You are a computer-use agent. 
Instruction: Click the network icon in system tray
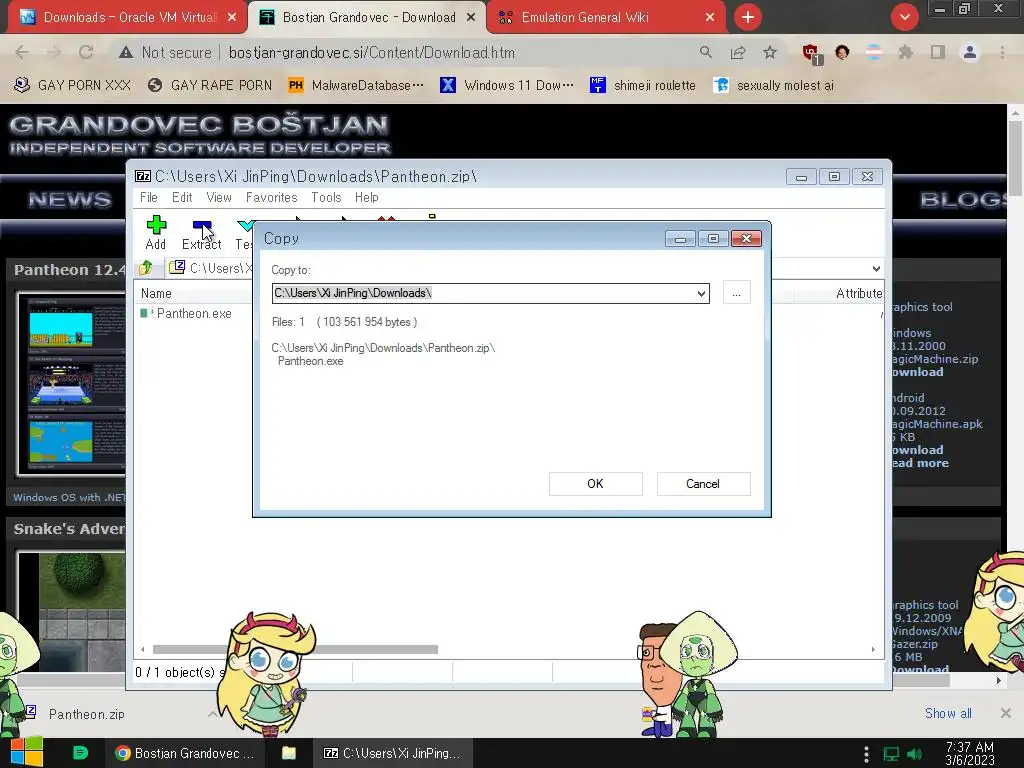pos(891,754)
